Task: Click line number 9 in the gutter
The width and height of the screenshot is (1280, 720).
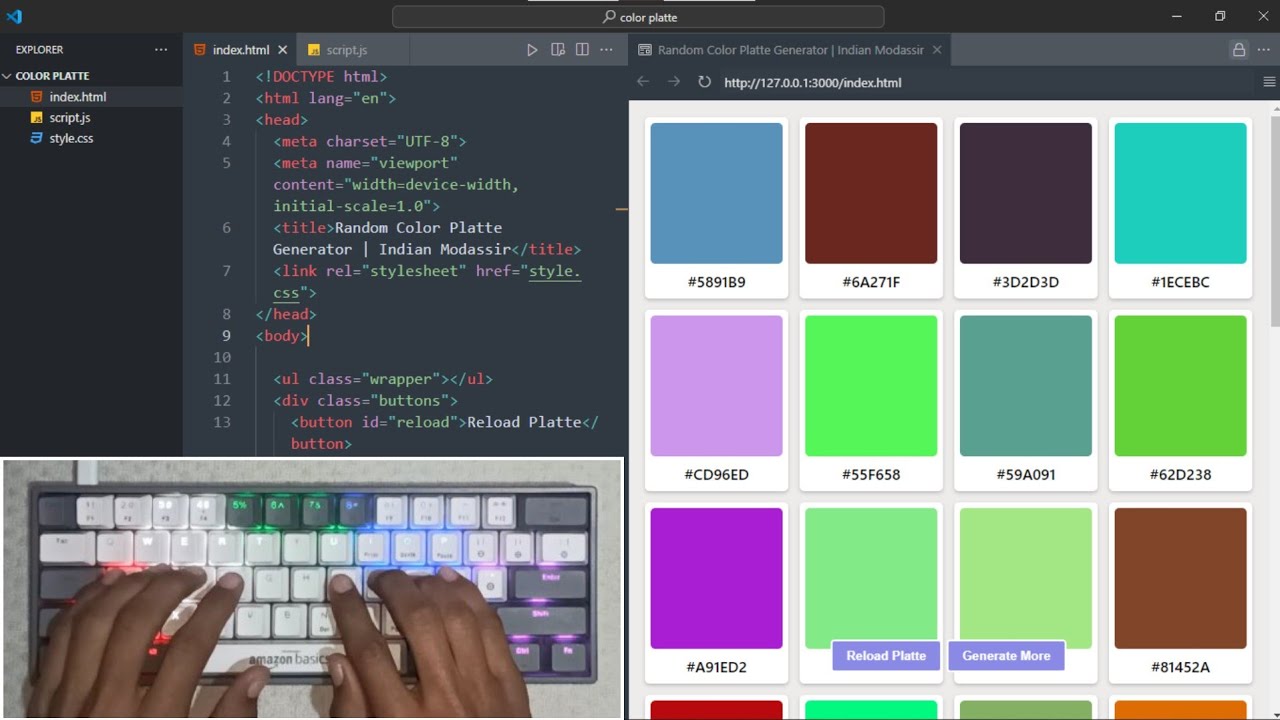Action: click(226, 336)
